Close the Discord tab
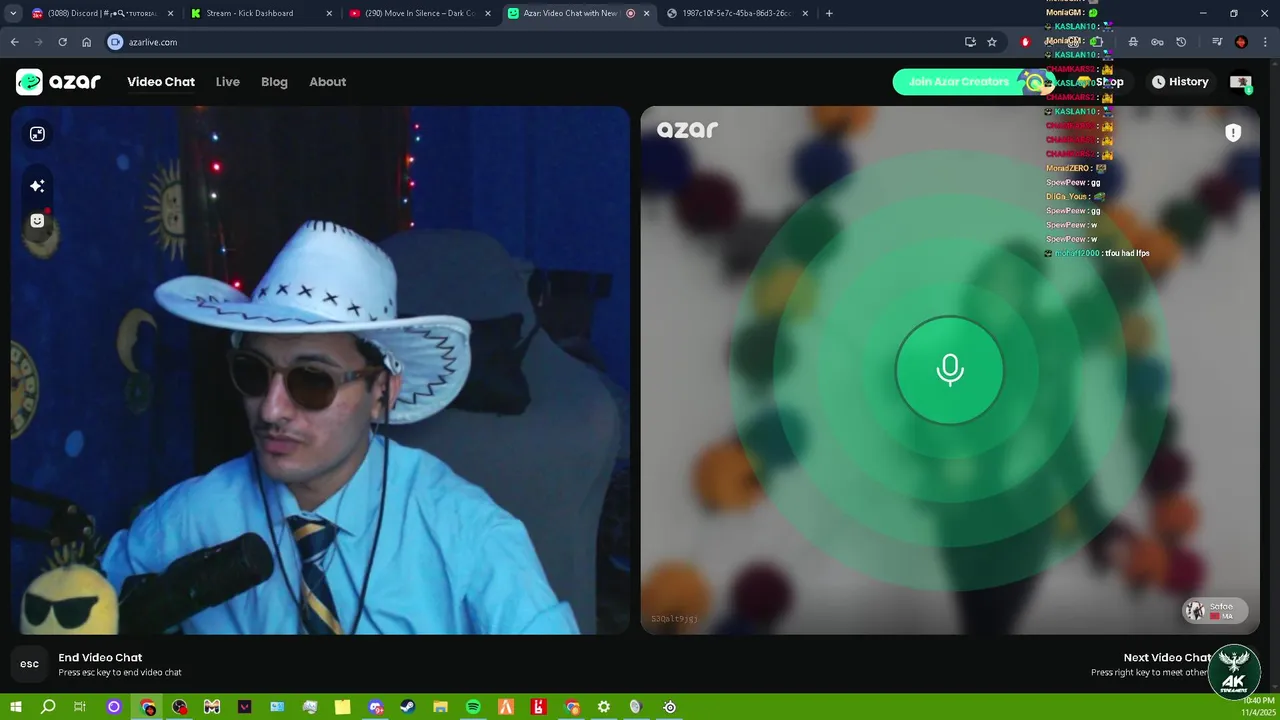The image size is (1280, 720). coord(170,13)
